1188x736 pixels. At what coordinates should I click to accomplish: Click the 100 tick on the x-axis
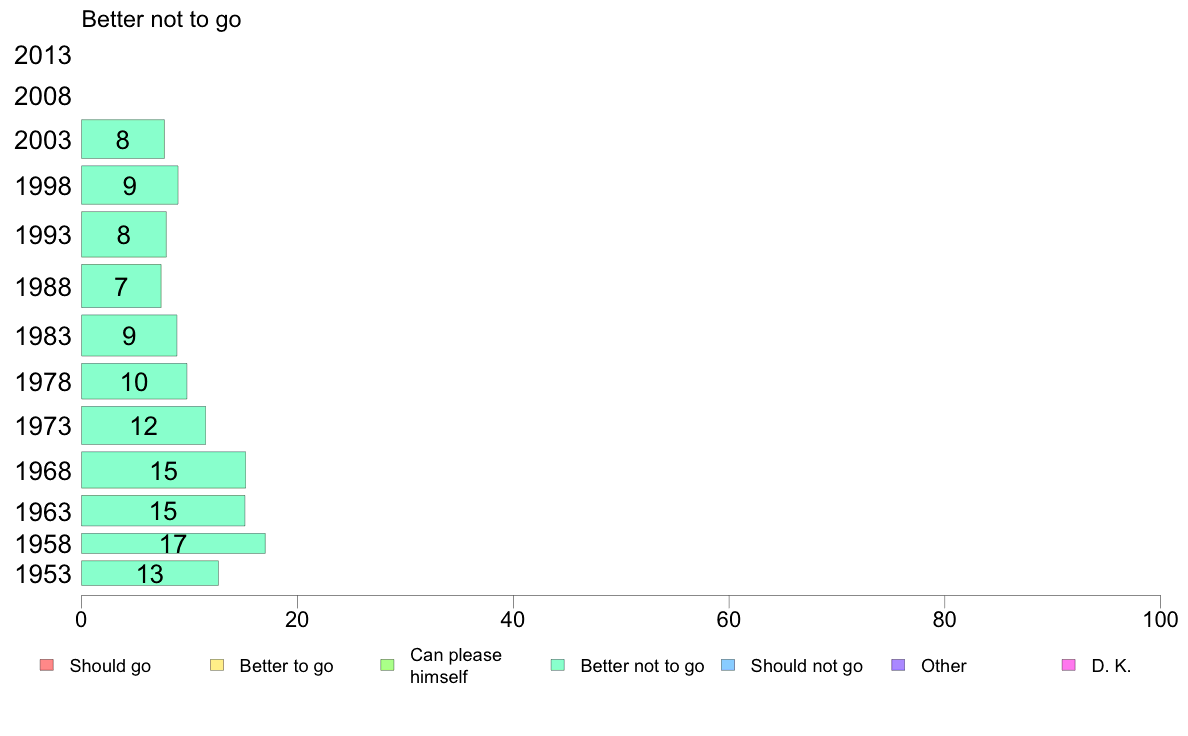tap(1160, 620)
